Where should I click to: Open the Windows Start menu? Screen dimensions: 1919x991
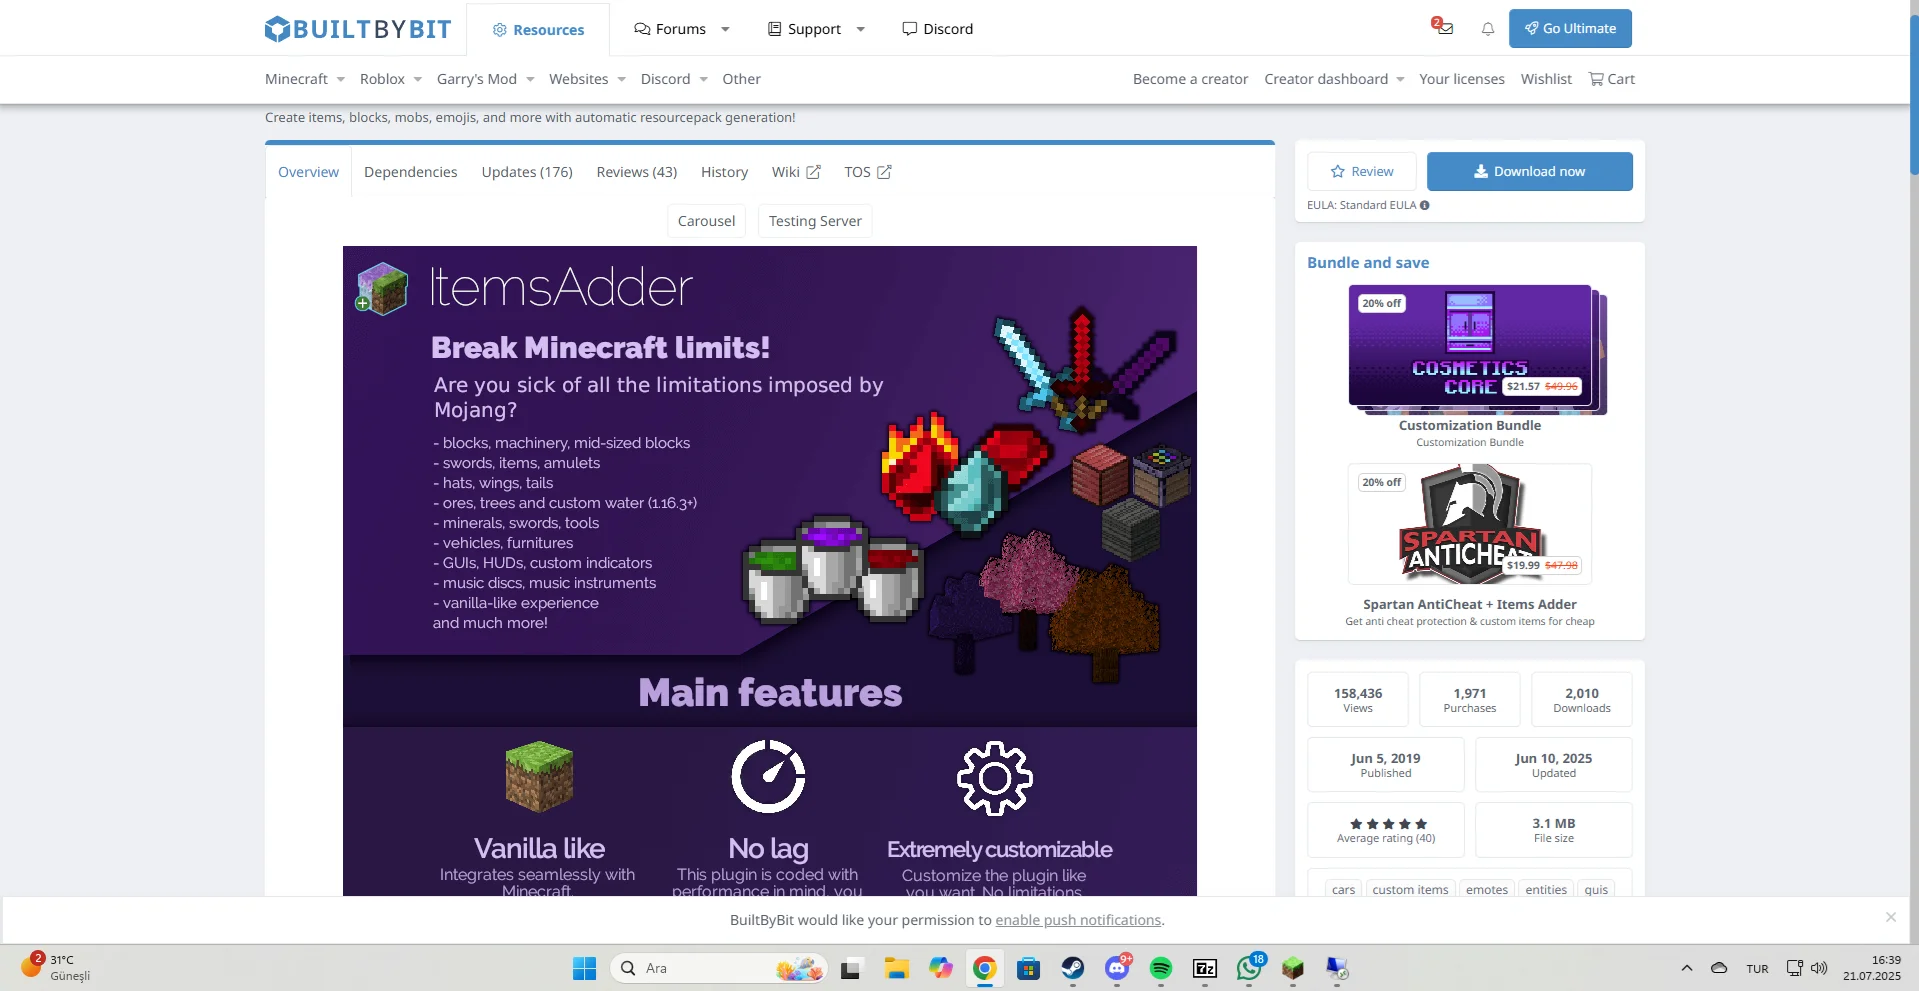(x=584, y=968)
